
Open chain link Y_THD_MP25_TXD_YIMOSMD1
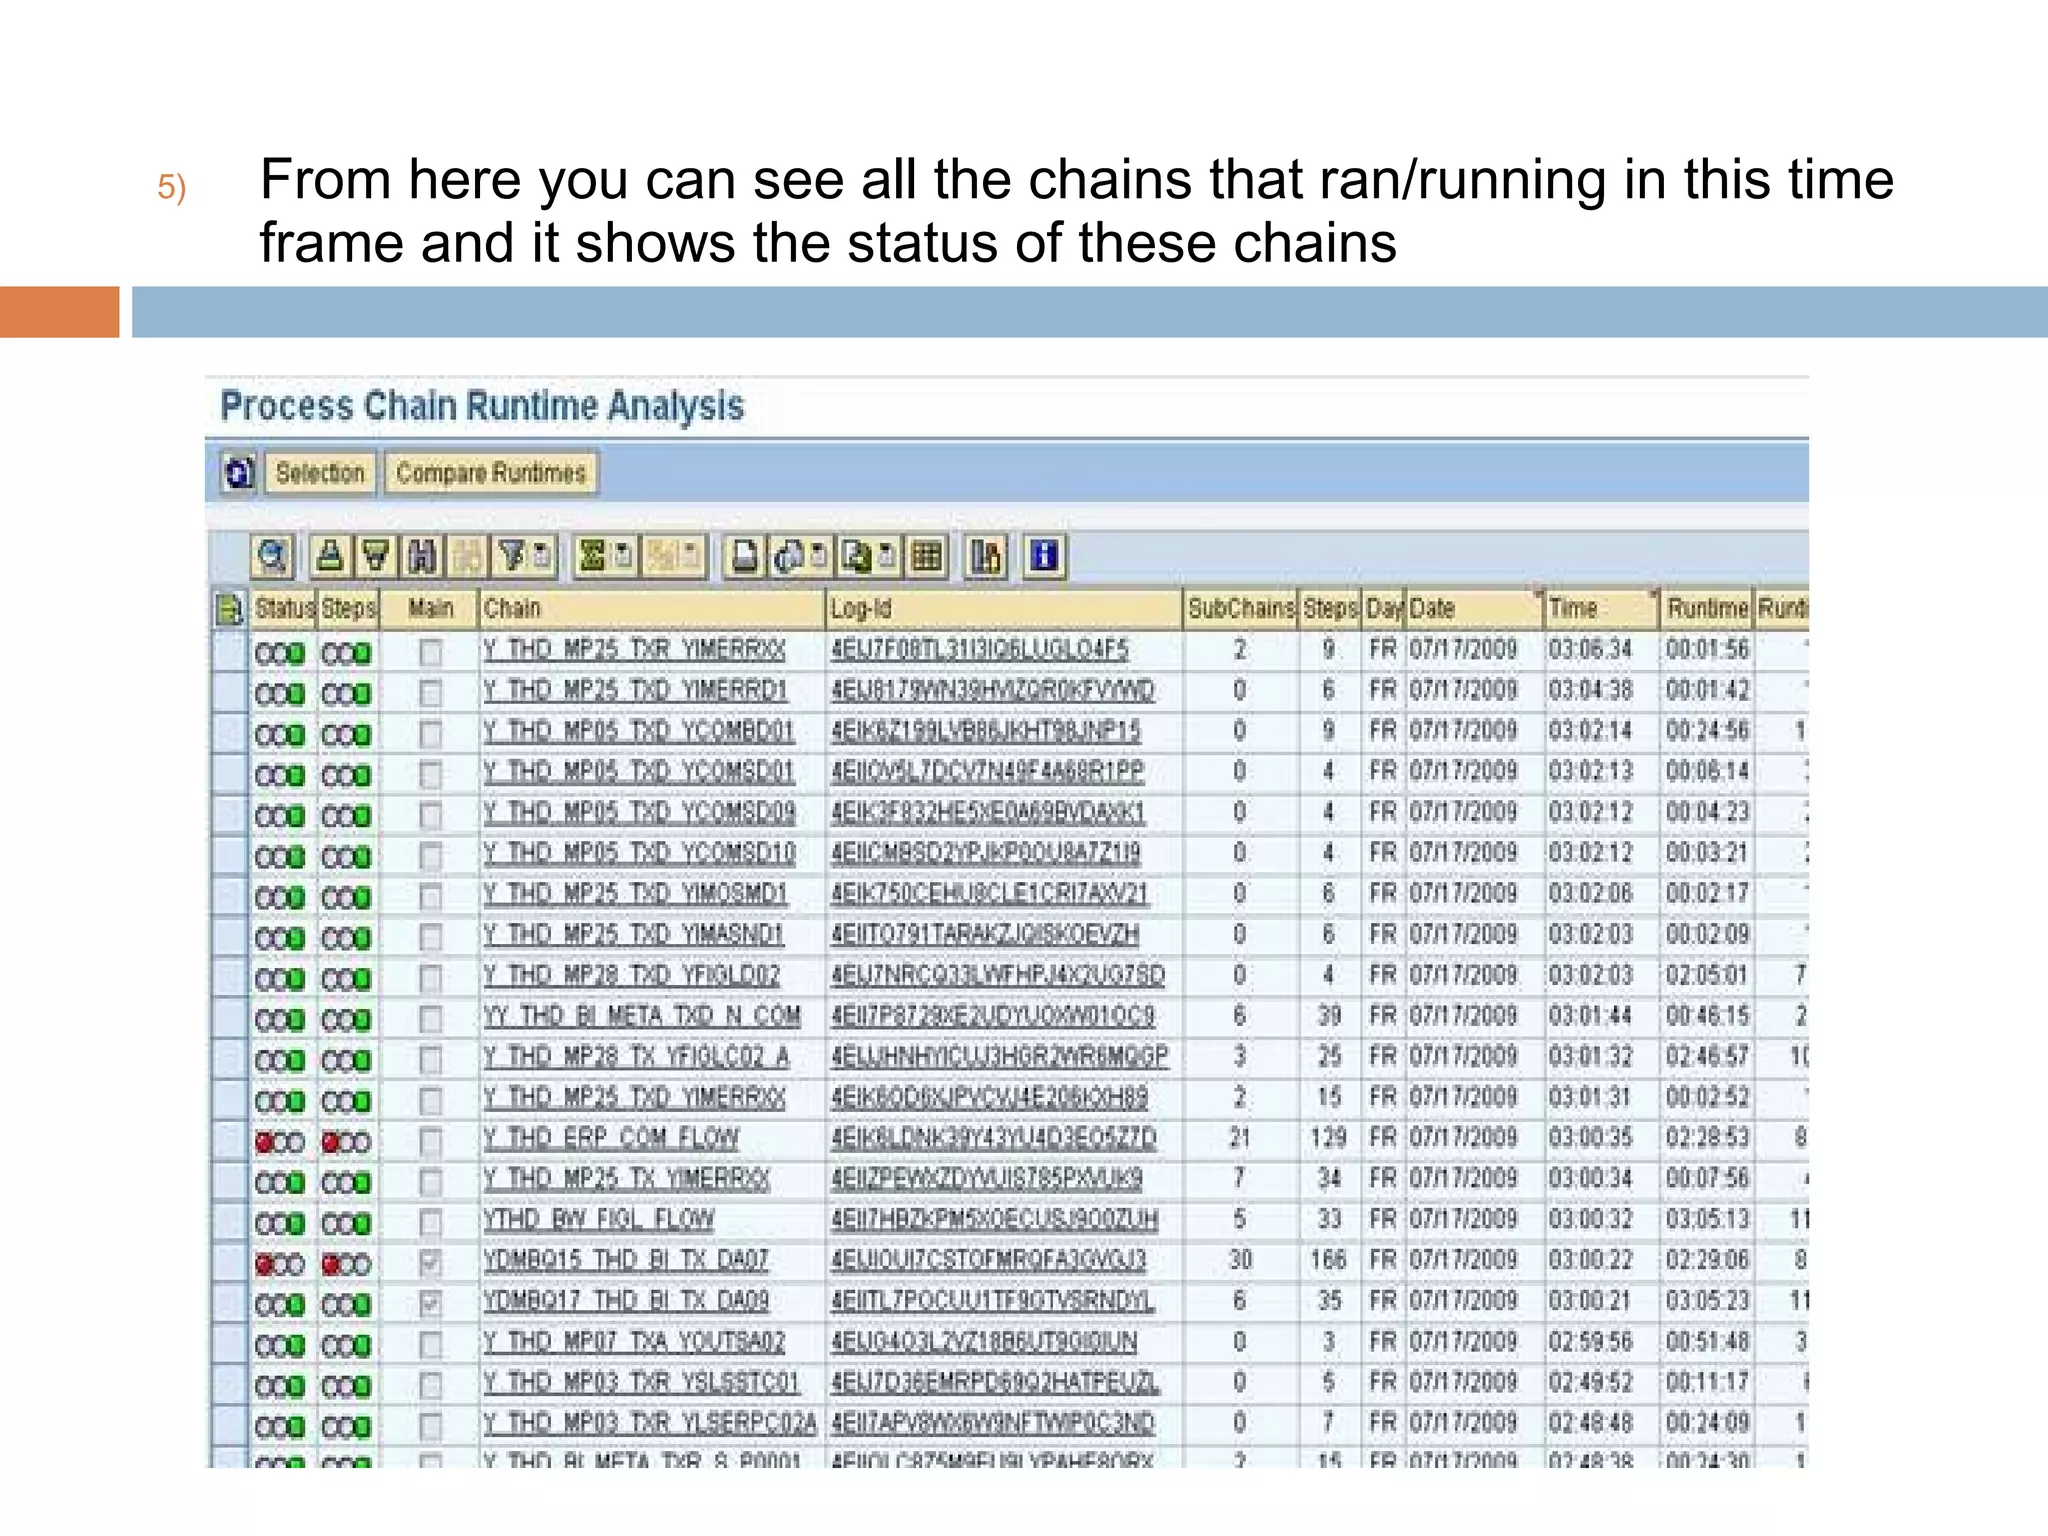click(635, 894)
